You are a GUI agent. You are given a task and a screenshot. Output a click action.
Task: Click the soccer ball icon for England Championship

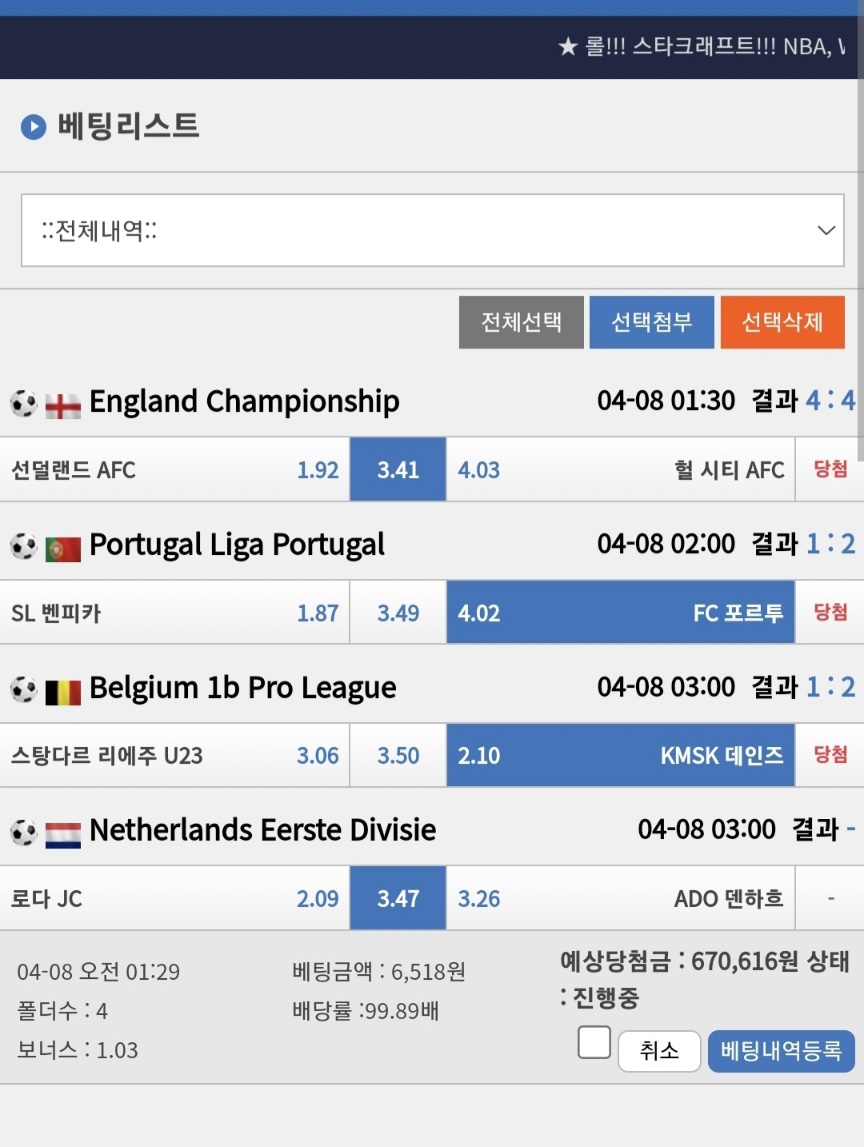point(23,403)
